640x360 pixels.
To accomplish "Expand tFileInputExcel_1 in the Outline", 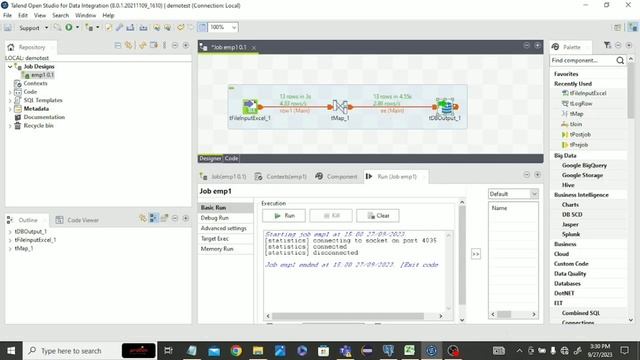I will 10,240.
